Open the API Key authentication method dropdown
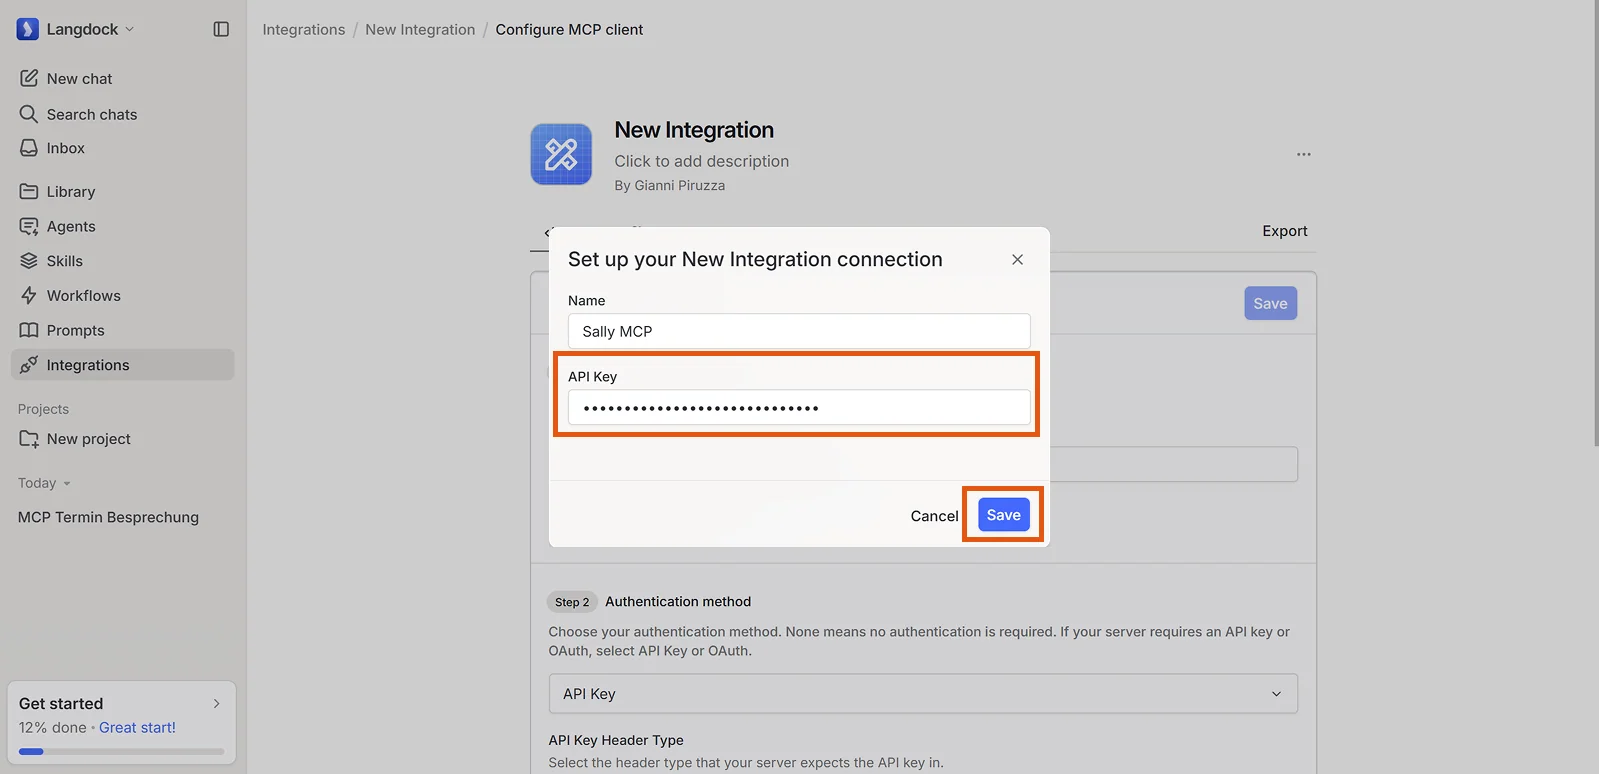 [923, 694]
